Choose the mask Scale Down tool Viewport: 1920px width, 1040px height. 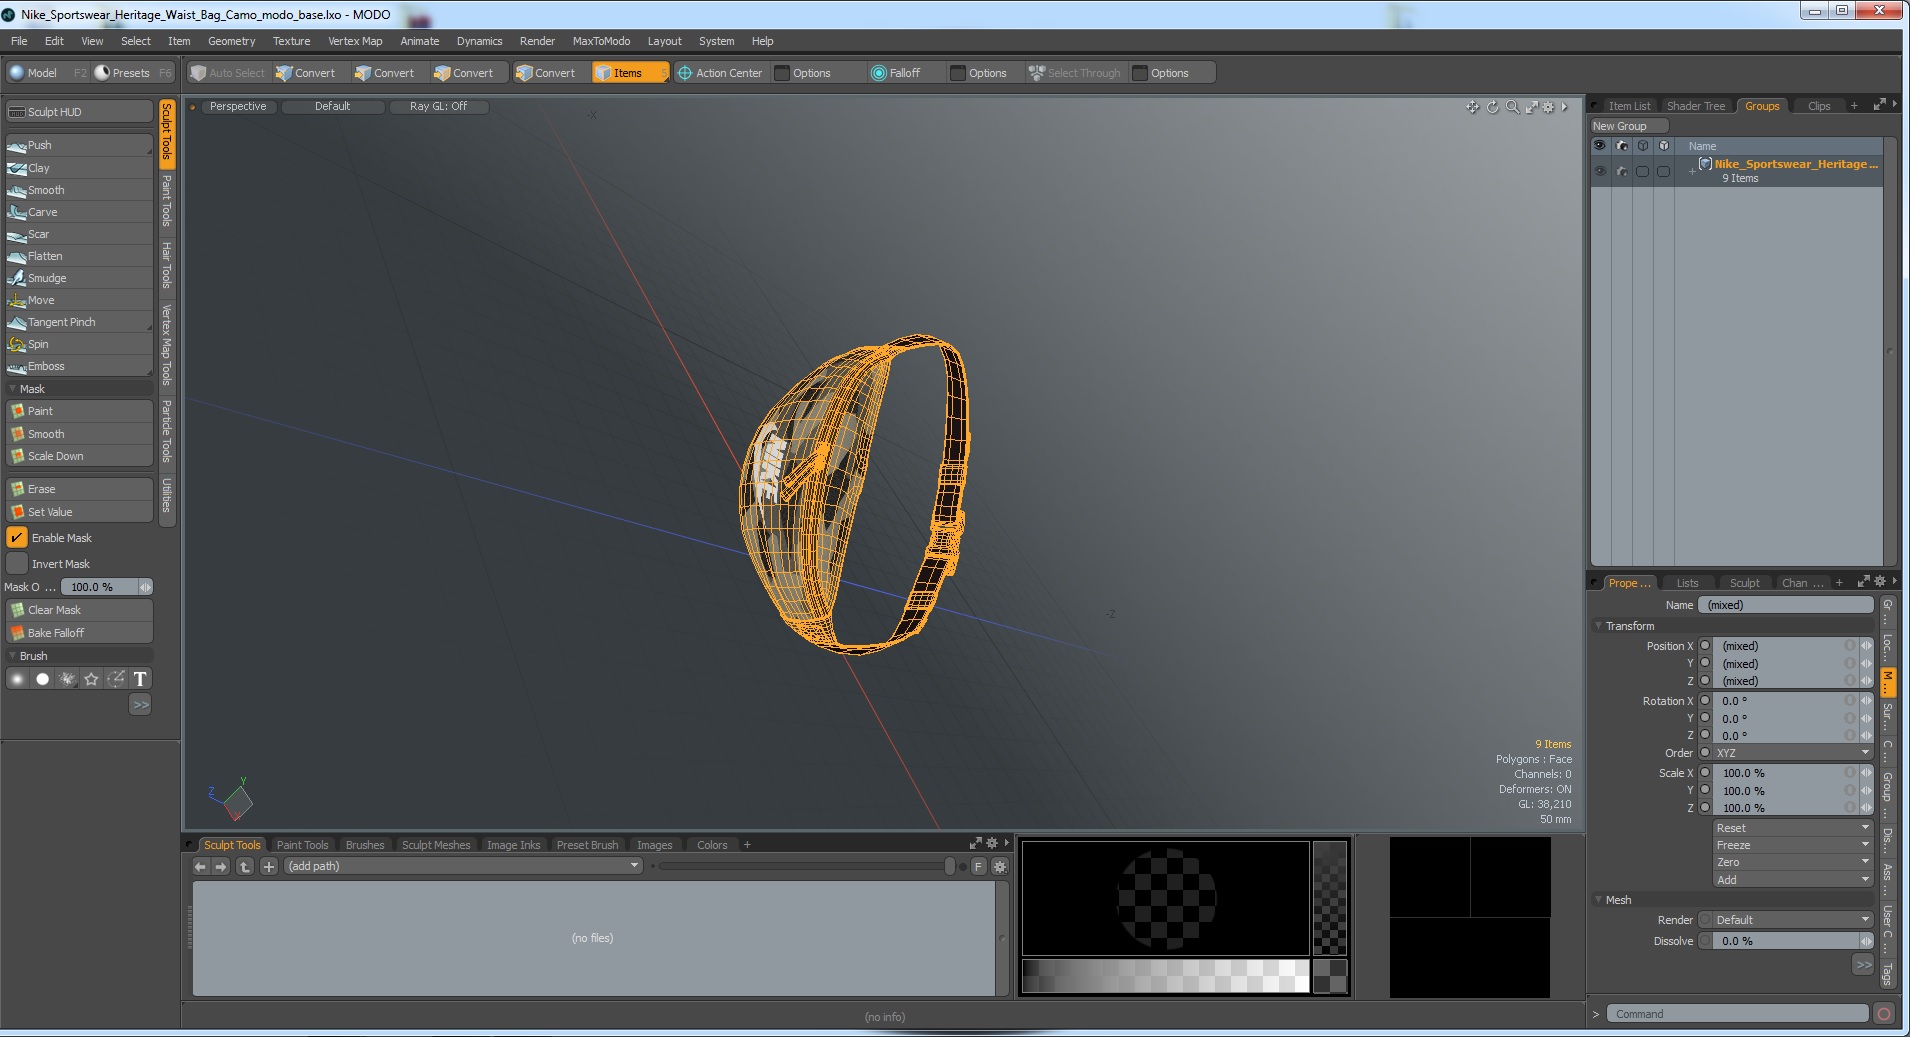point(79,457)
